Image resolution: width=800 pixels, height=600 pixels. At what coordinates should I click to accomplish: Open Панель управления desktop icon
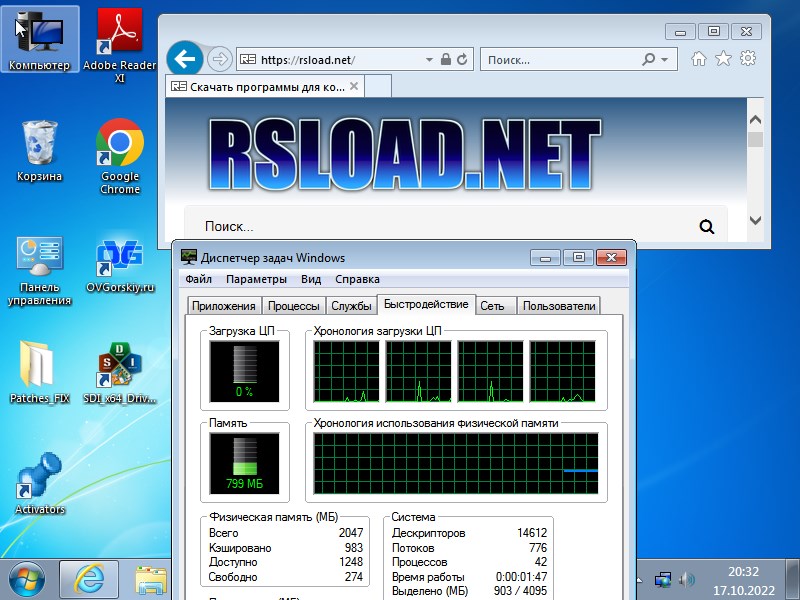pyautogui.click(x=40, y=269)
